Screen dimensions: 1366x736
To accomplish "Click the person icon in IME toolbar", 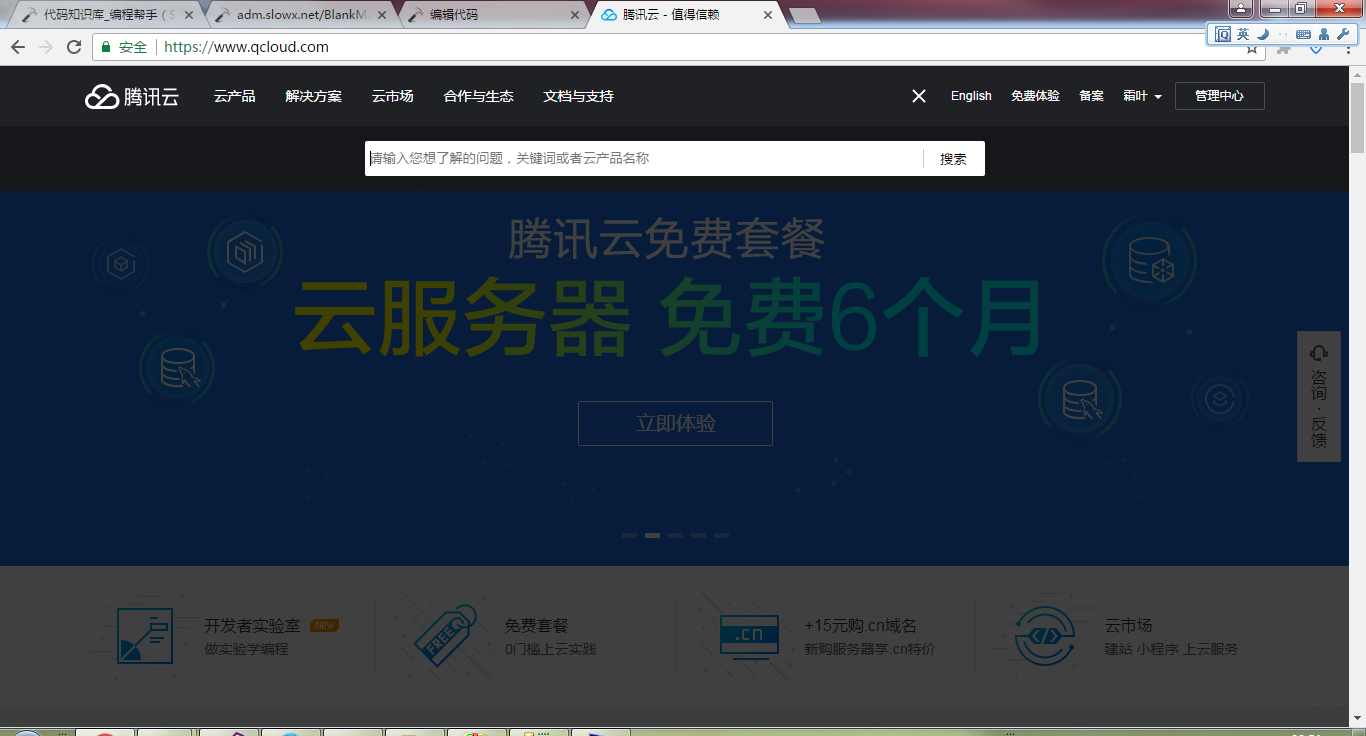I will [1324, 34].
